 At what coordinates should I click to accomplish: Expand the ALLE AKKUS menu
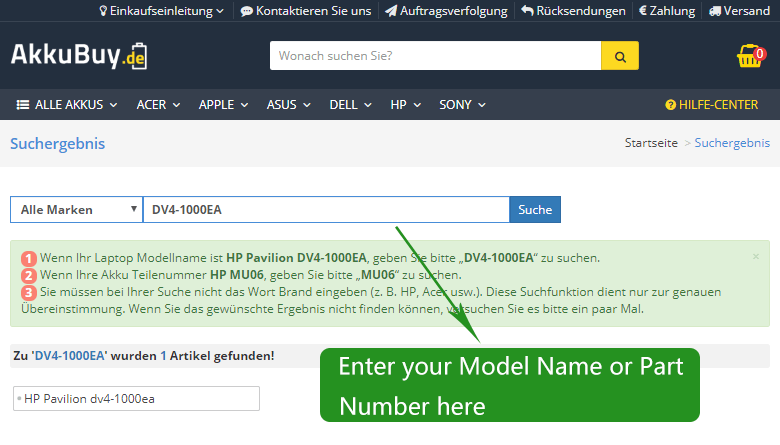[x=67, y=104]
